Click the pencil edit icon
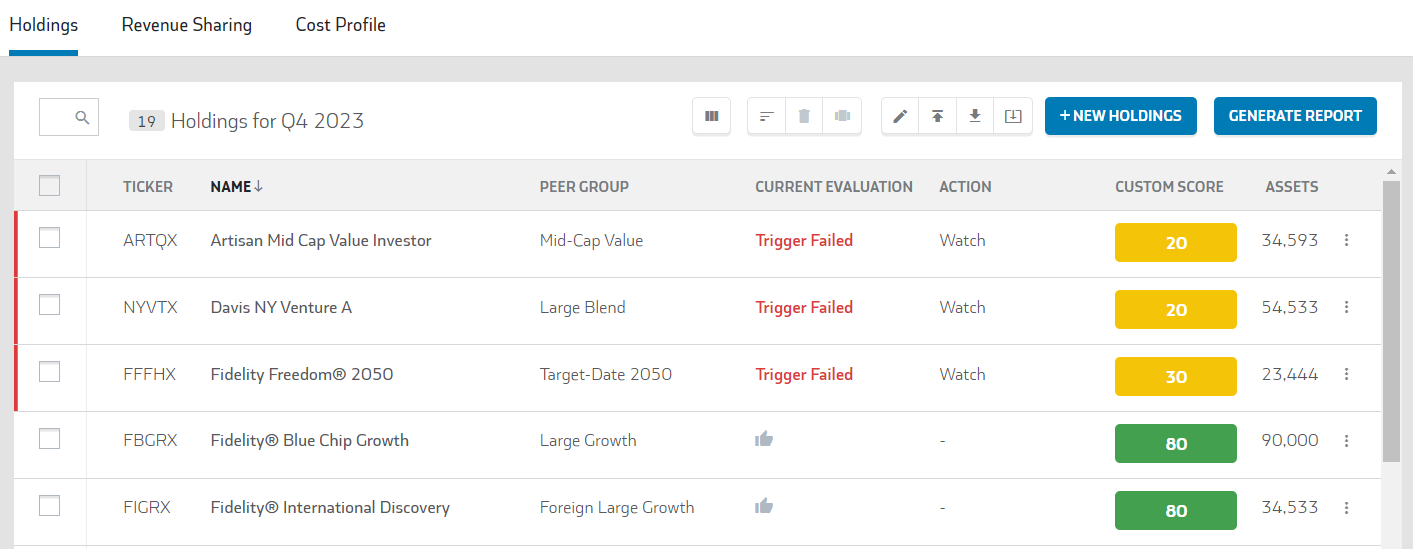This screenshot has height=549, width=1413. (x=900, y=116)
